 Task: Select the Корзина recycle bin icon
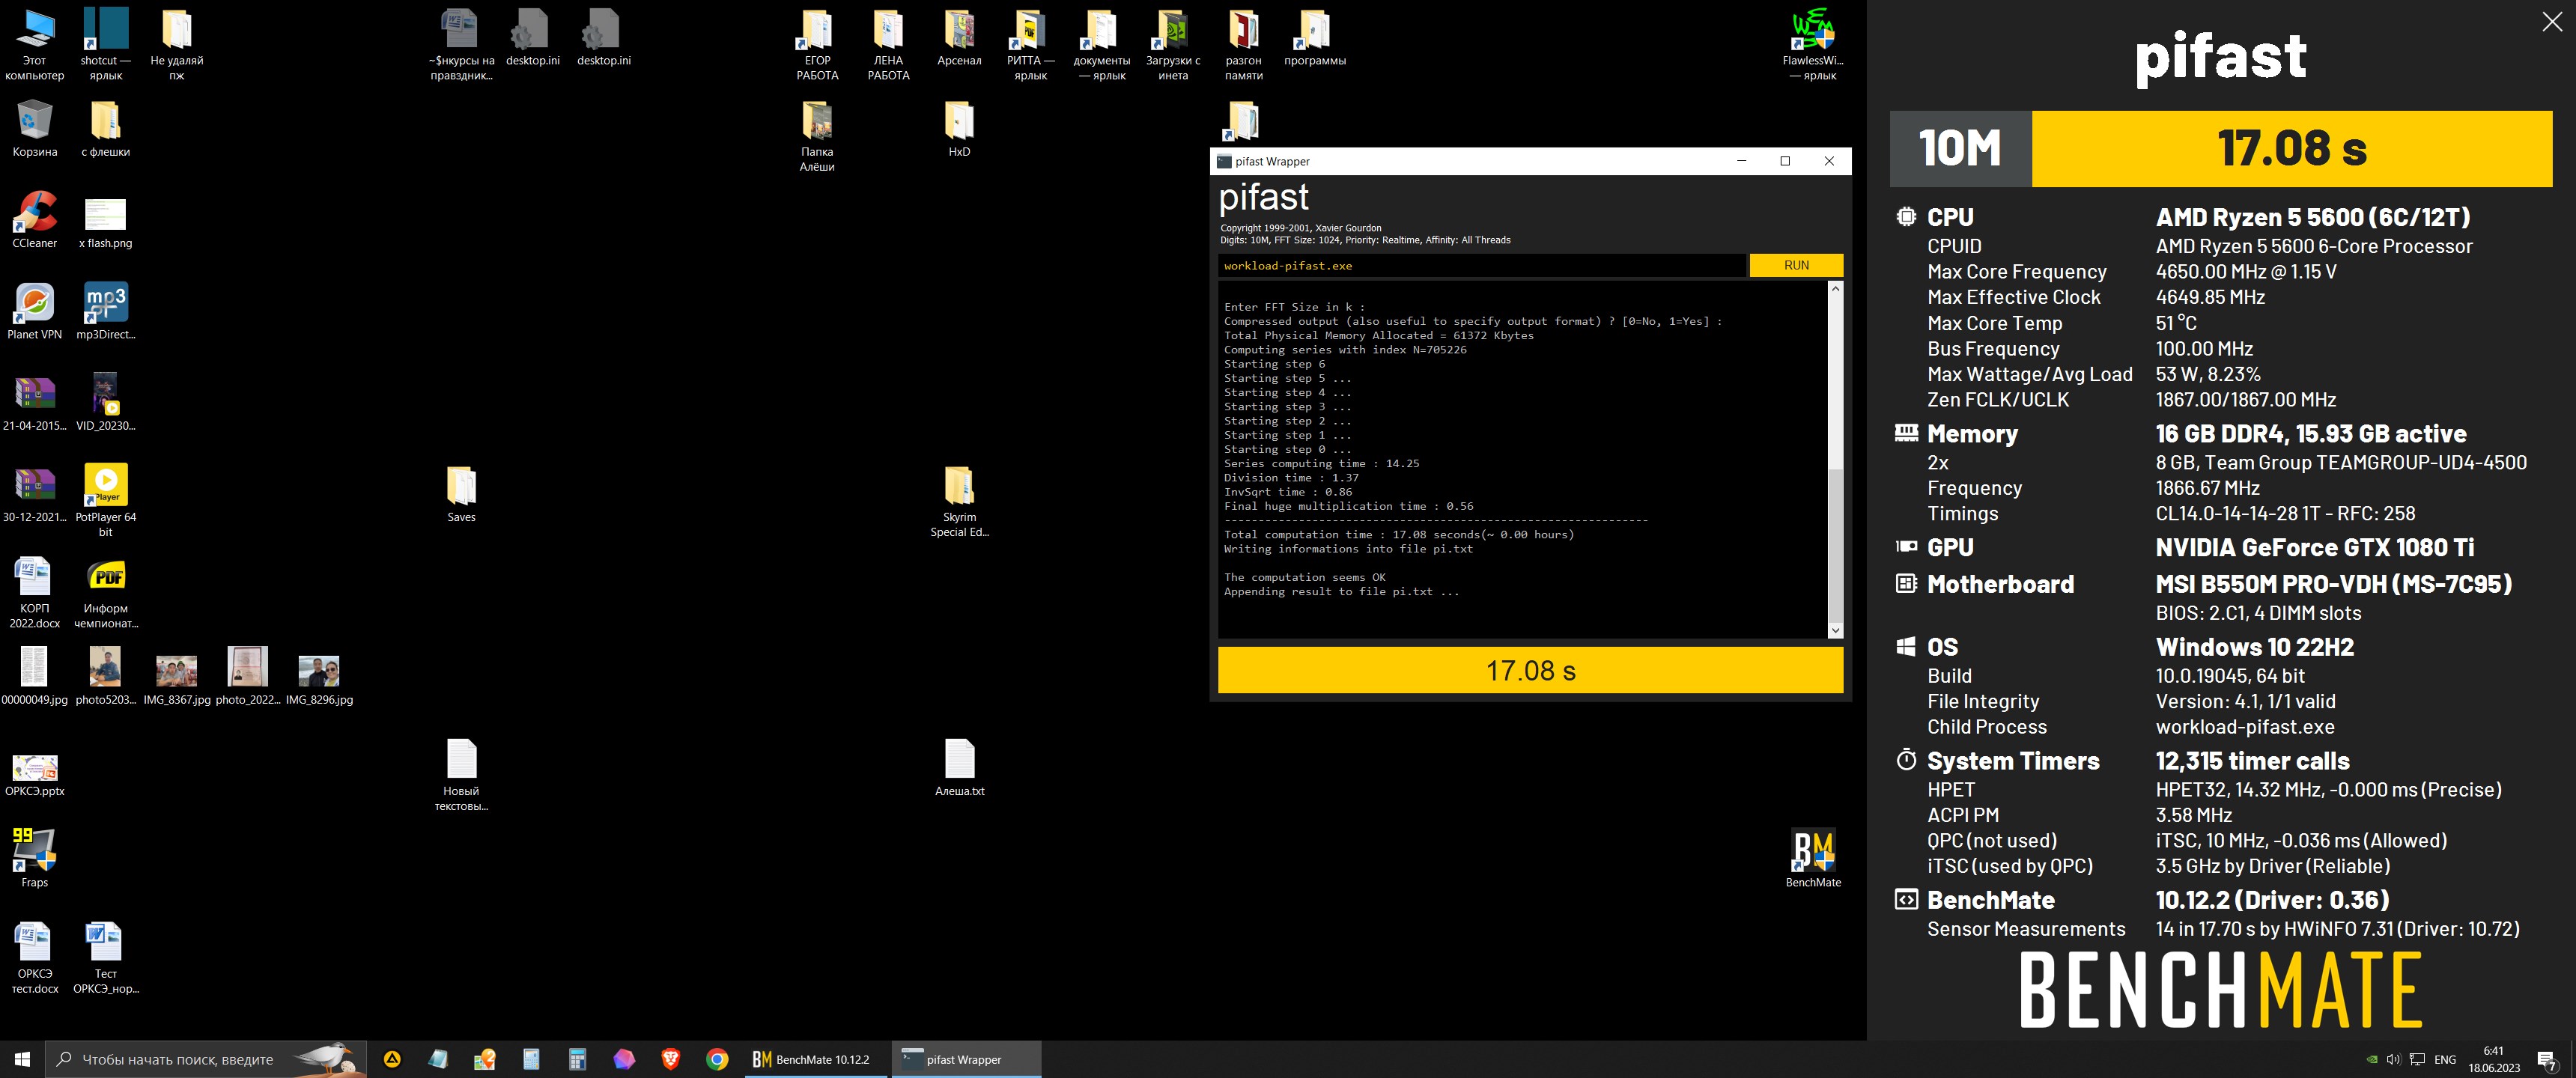(35, 129)
